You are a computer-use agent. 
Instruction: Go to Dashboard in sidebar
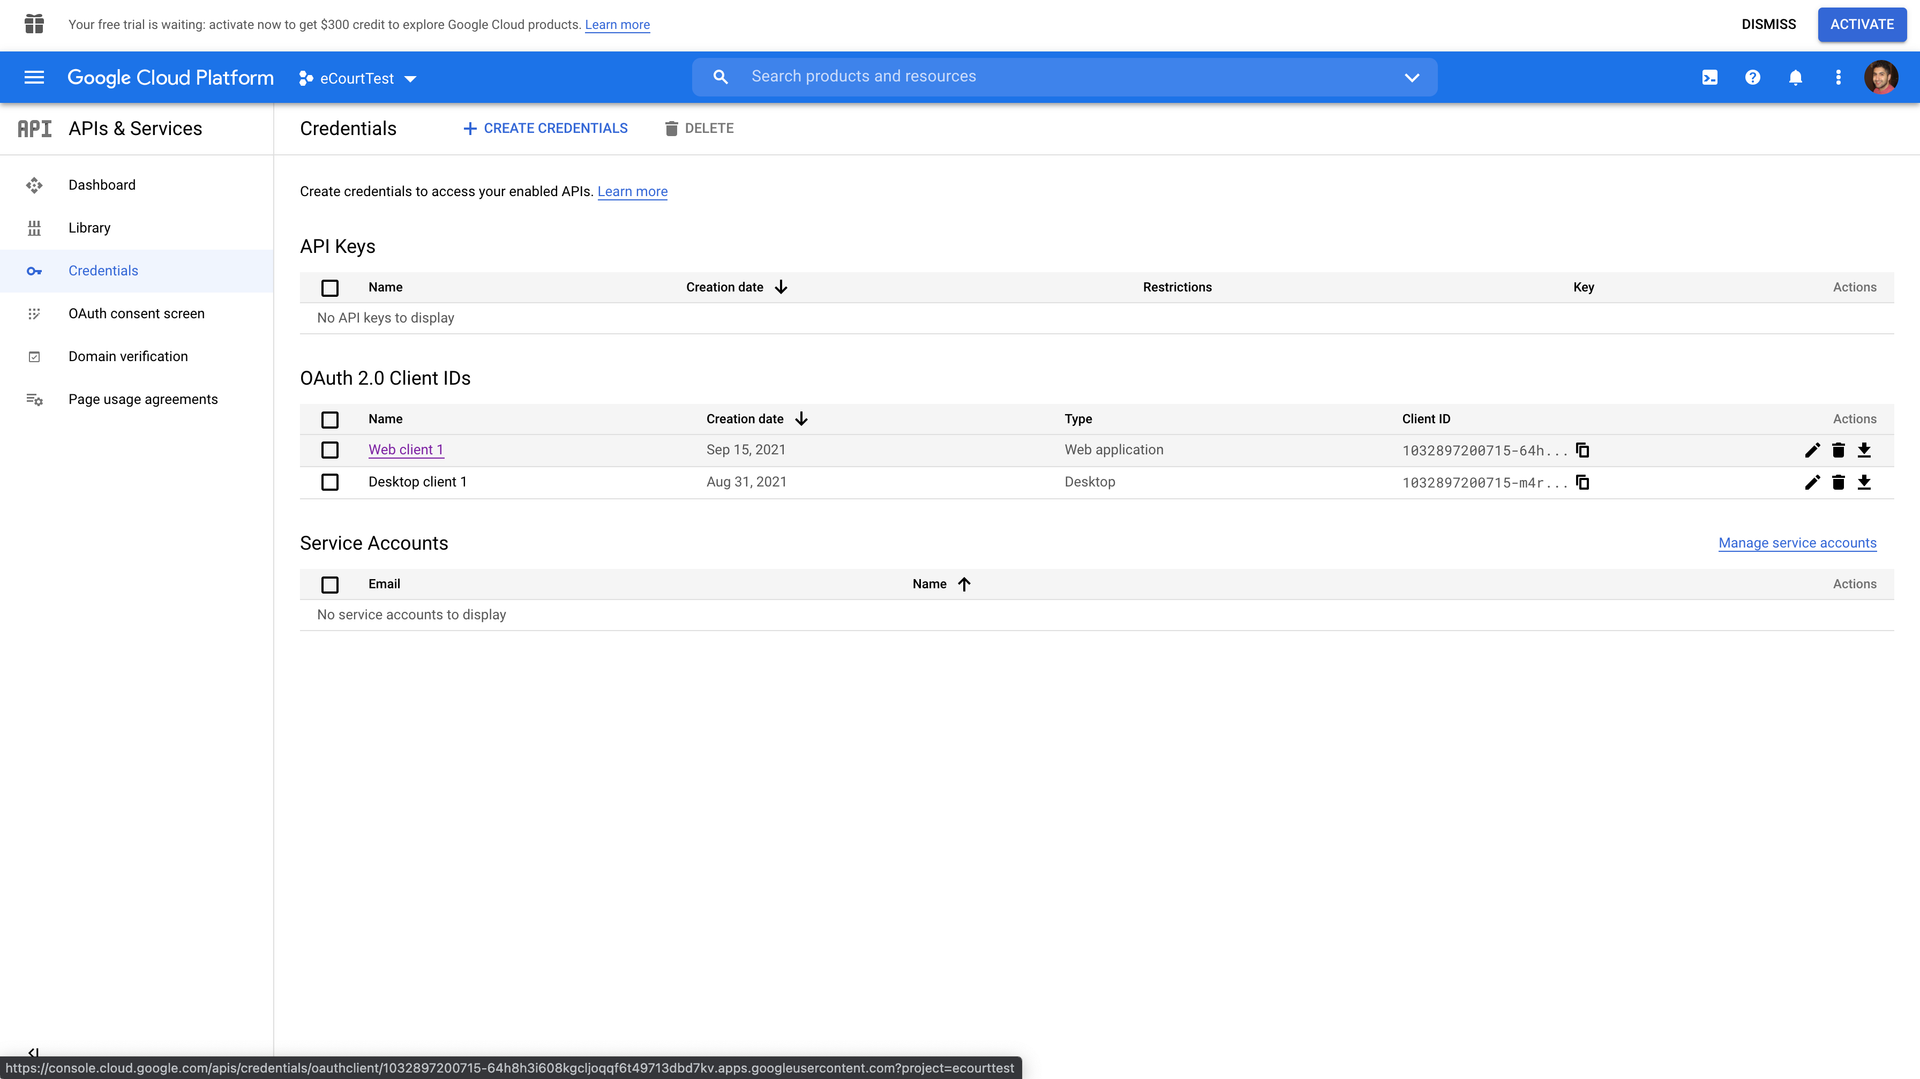click(x=102, y=185)
